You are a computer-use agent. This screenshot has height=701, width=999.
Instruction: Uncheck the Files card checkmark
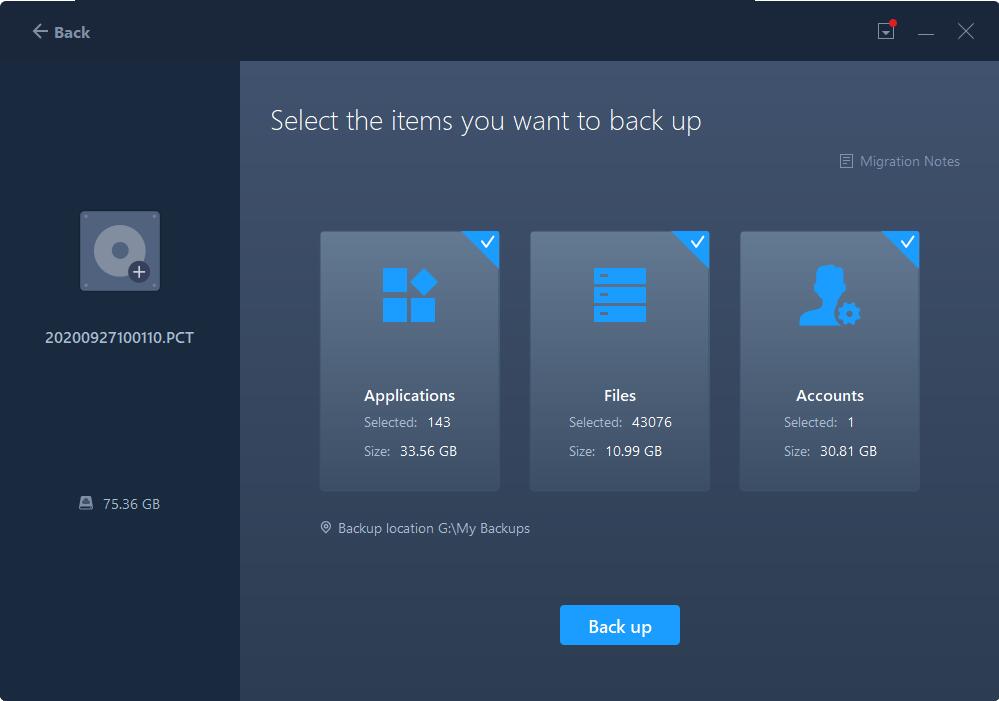[x=697, y=243]
